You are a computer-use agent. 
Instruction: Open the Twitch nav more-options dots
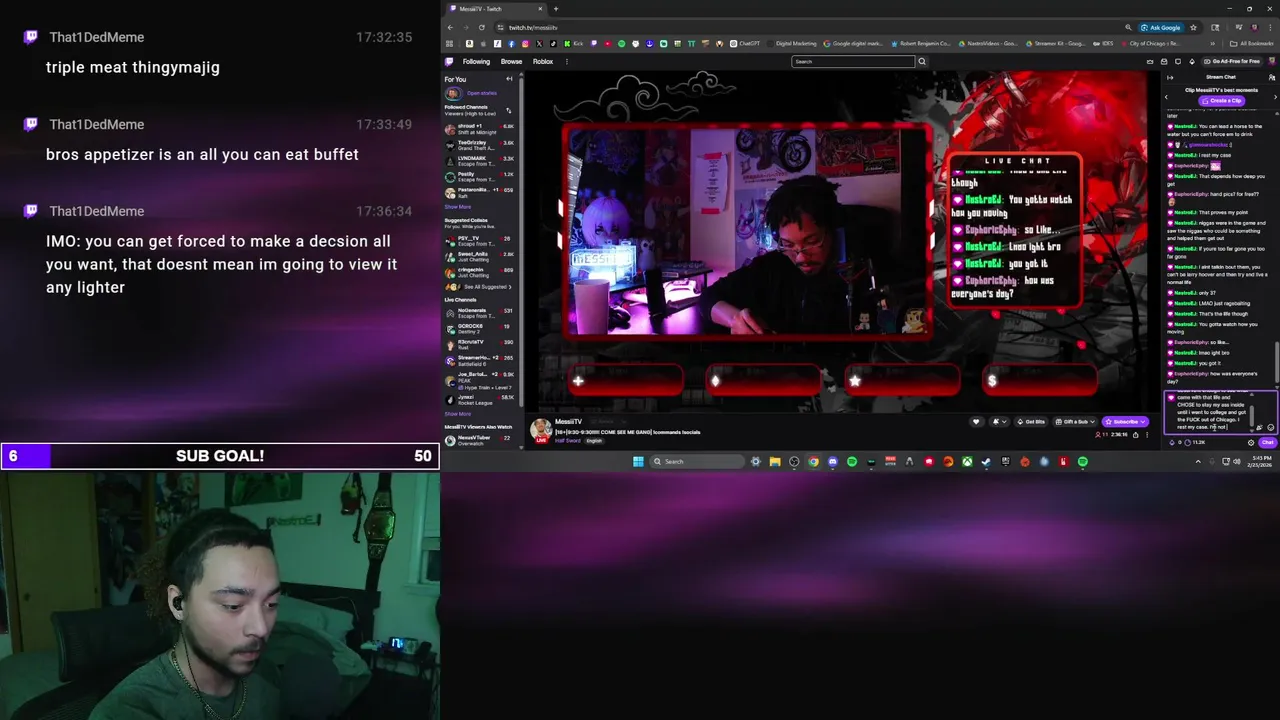567,61
